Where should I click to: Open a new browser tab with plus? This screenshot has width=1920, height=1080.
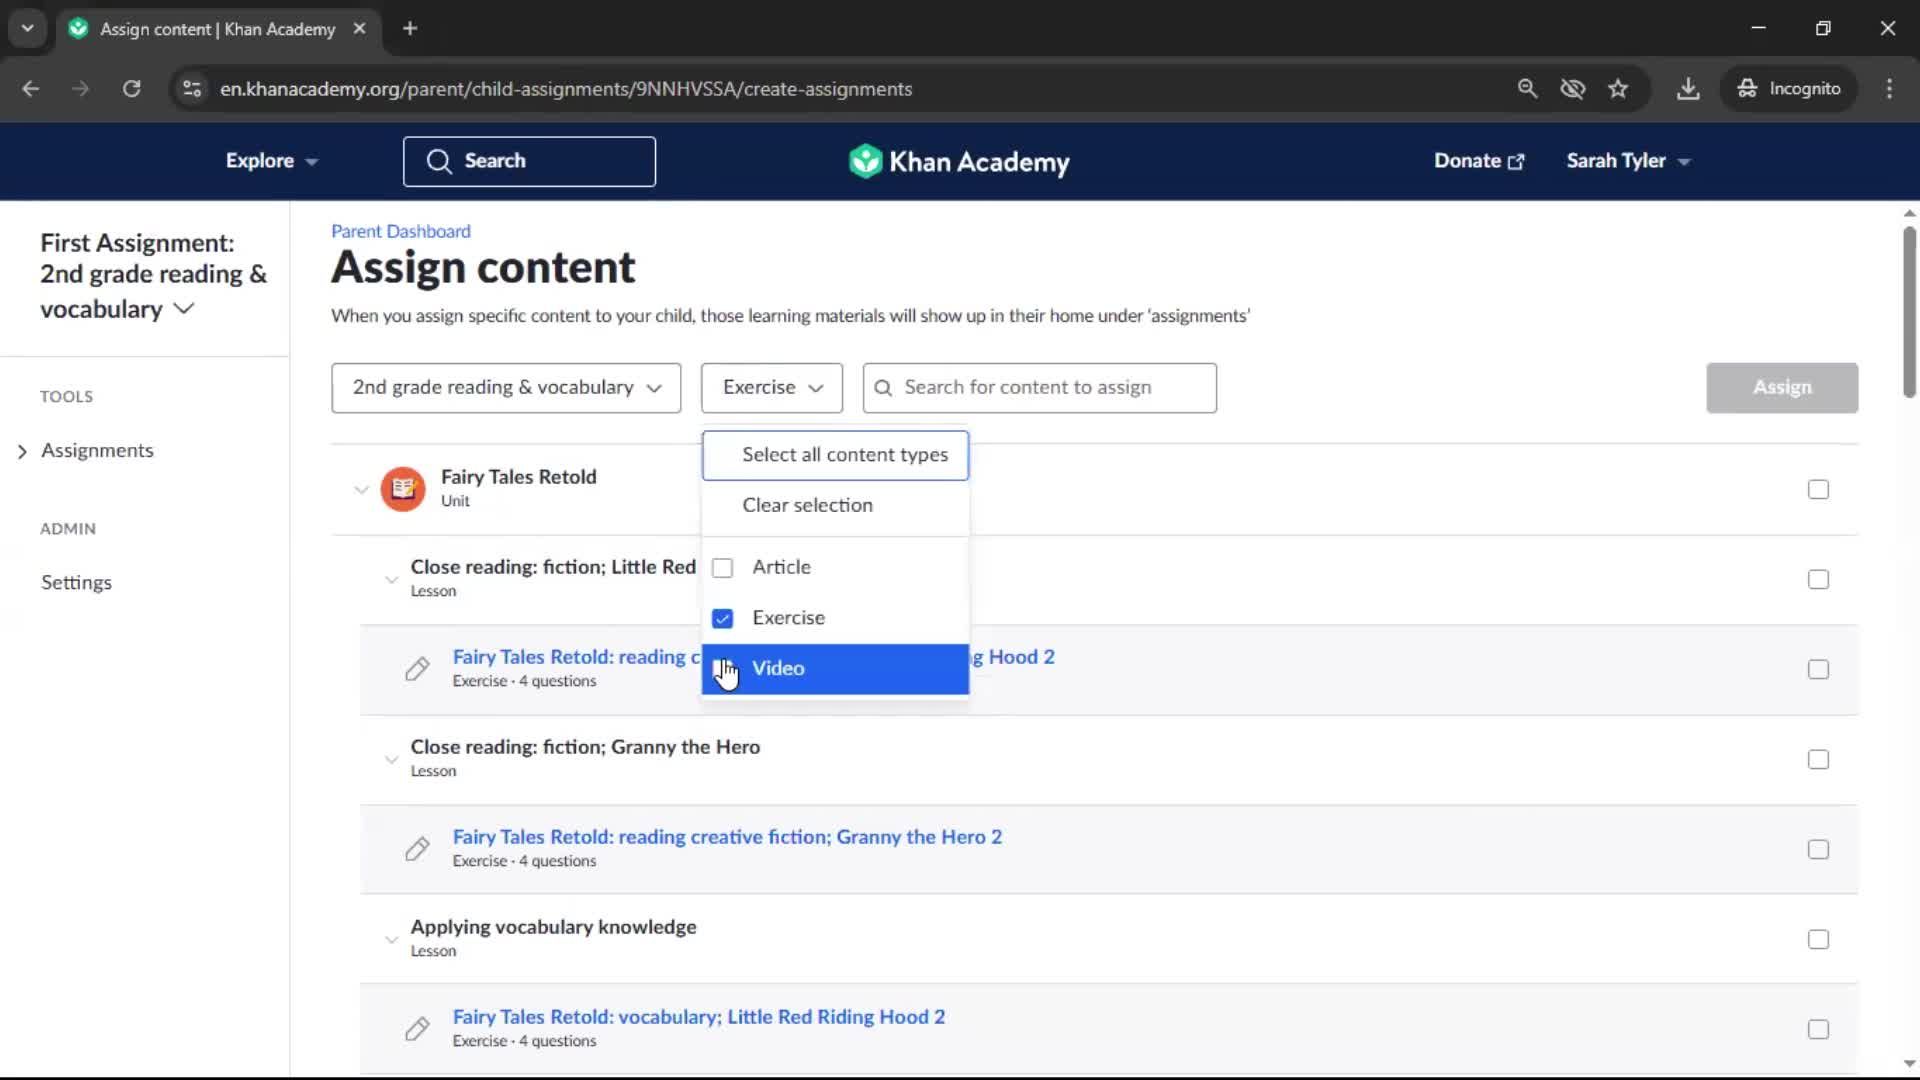tap(410, 29)
